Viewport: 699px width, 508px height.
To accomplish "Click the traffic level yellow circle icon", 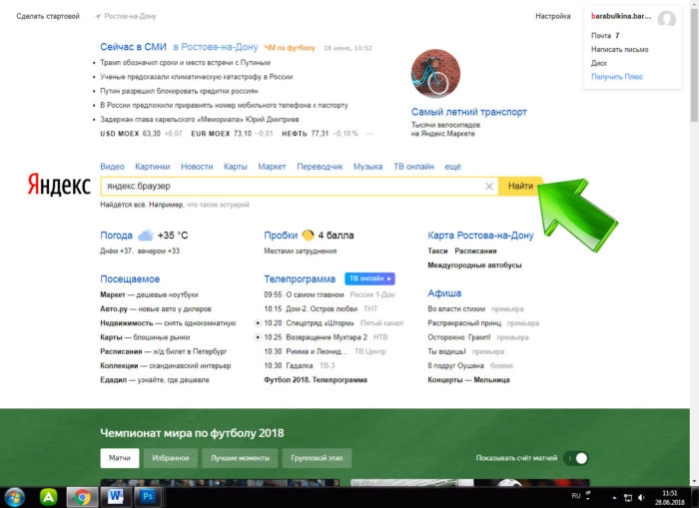I will point(308,235).
